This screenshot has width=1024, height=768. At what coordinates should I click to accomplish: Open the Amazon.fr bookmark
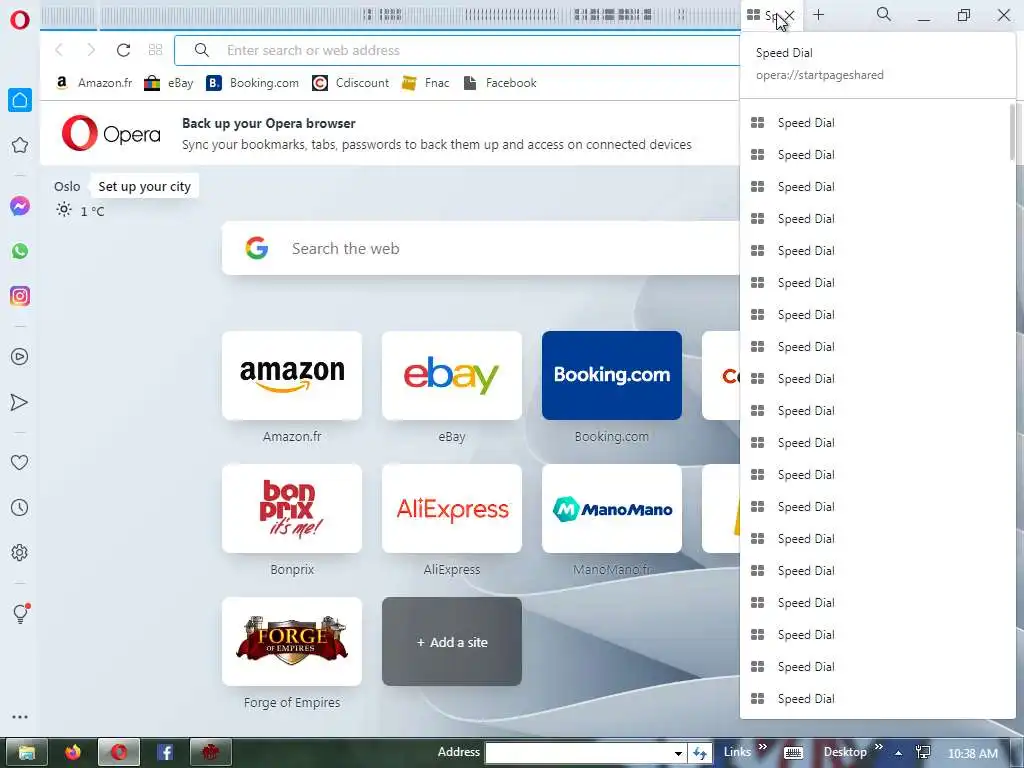(93, 83)
